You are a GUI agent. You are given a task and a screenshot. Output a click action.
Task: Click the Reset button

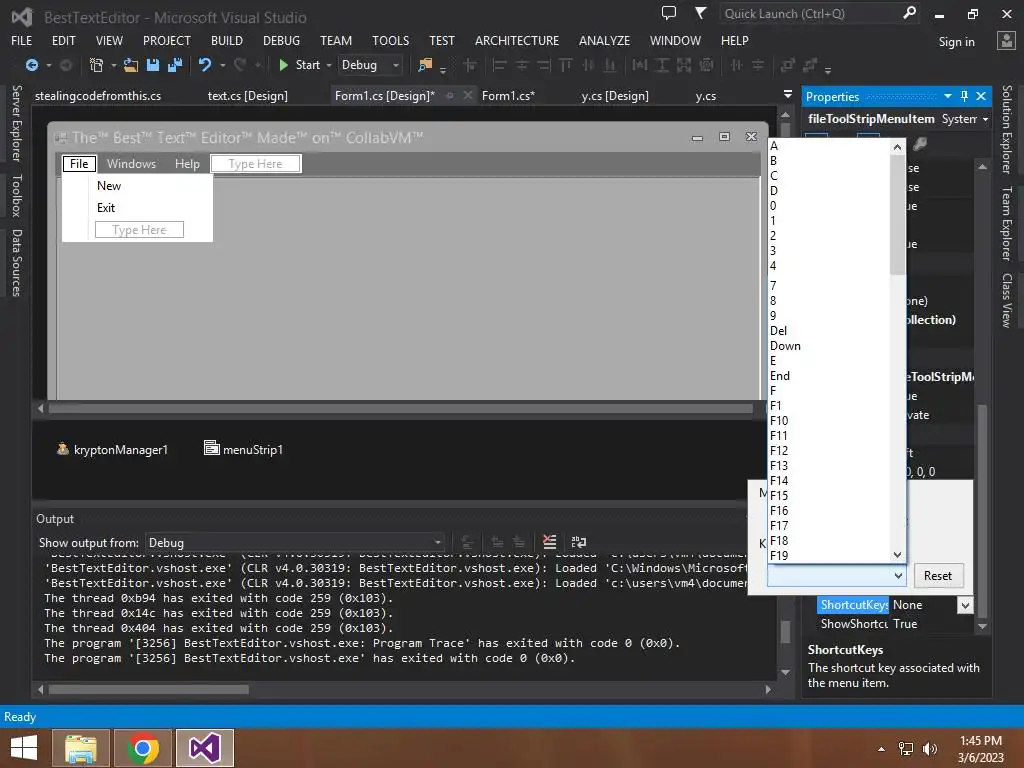(x=938, y=575)
